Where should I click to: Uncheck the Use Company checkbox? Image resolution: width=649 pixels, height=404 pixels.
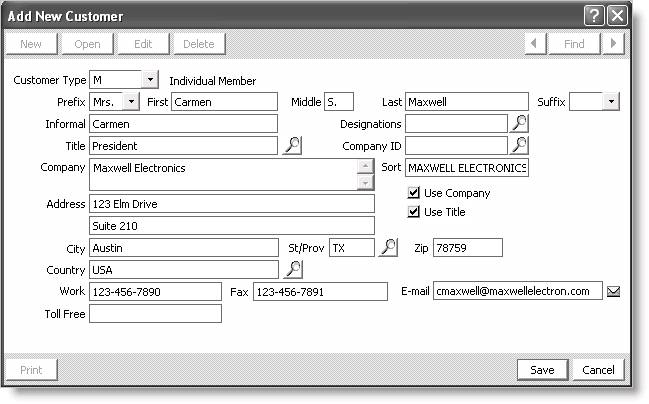tap(413, 192)
